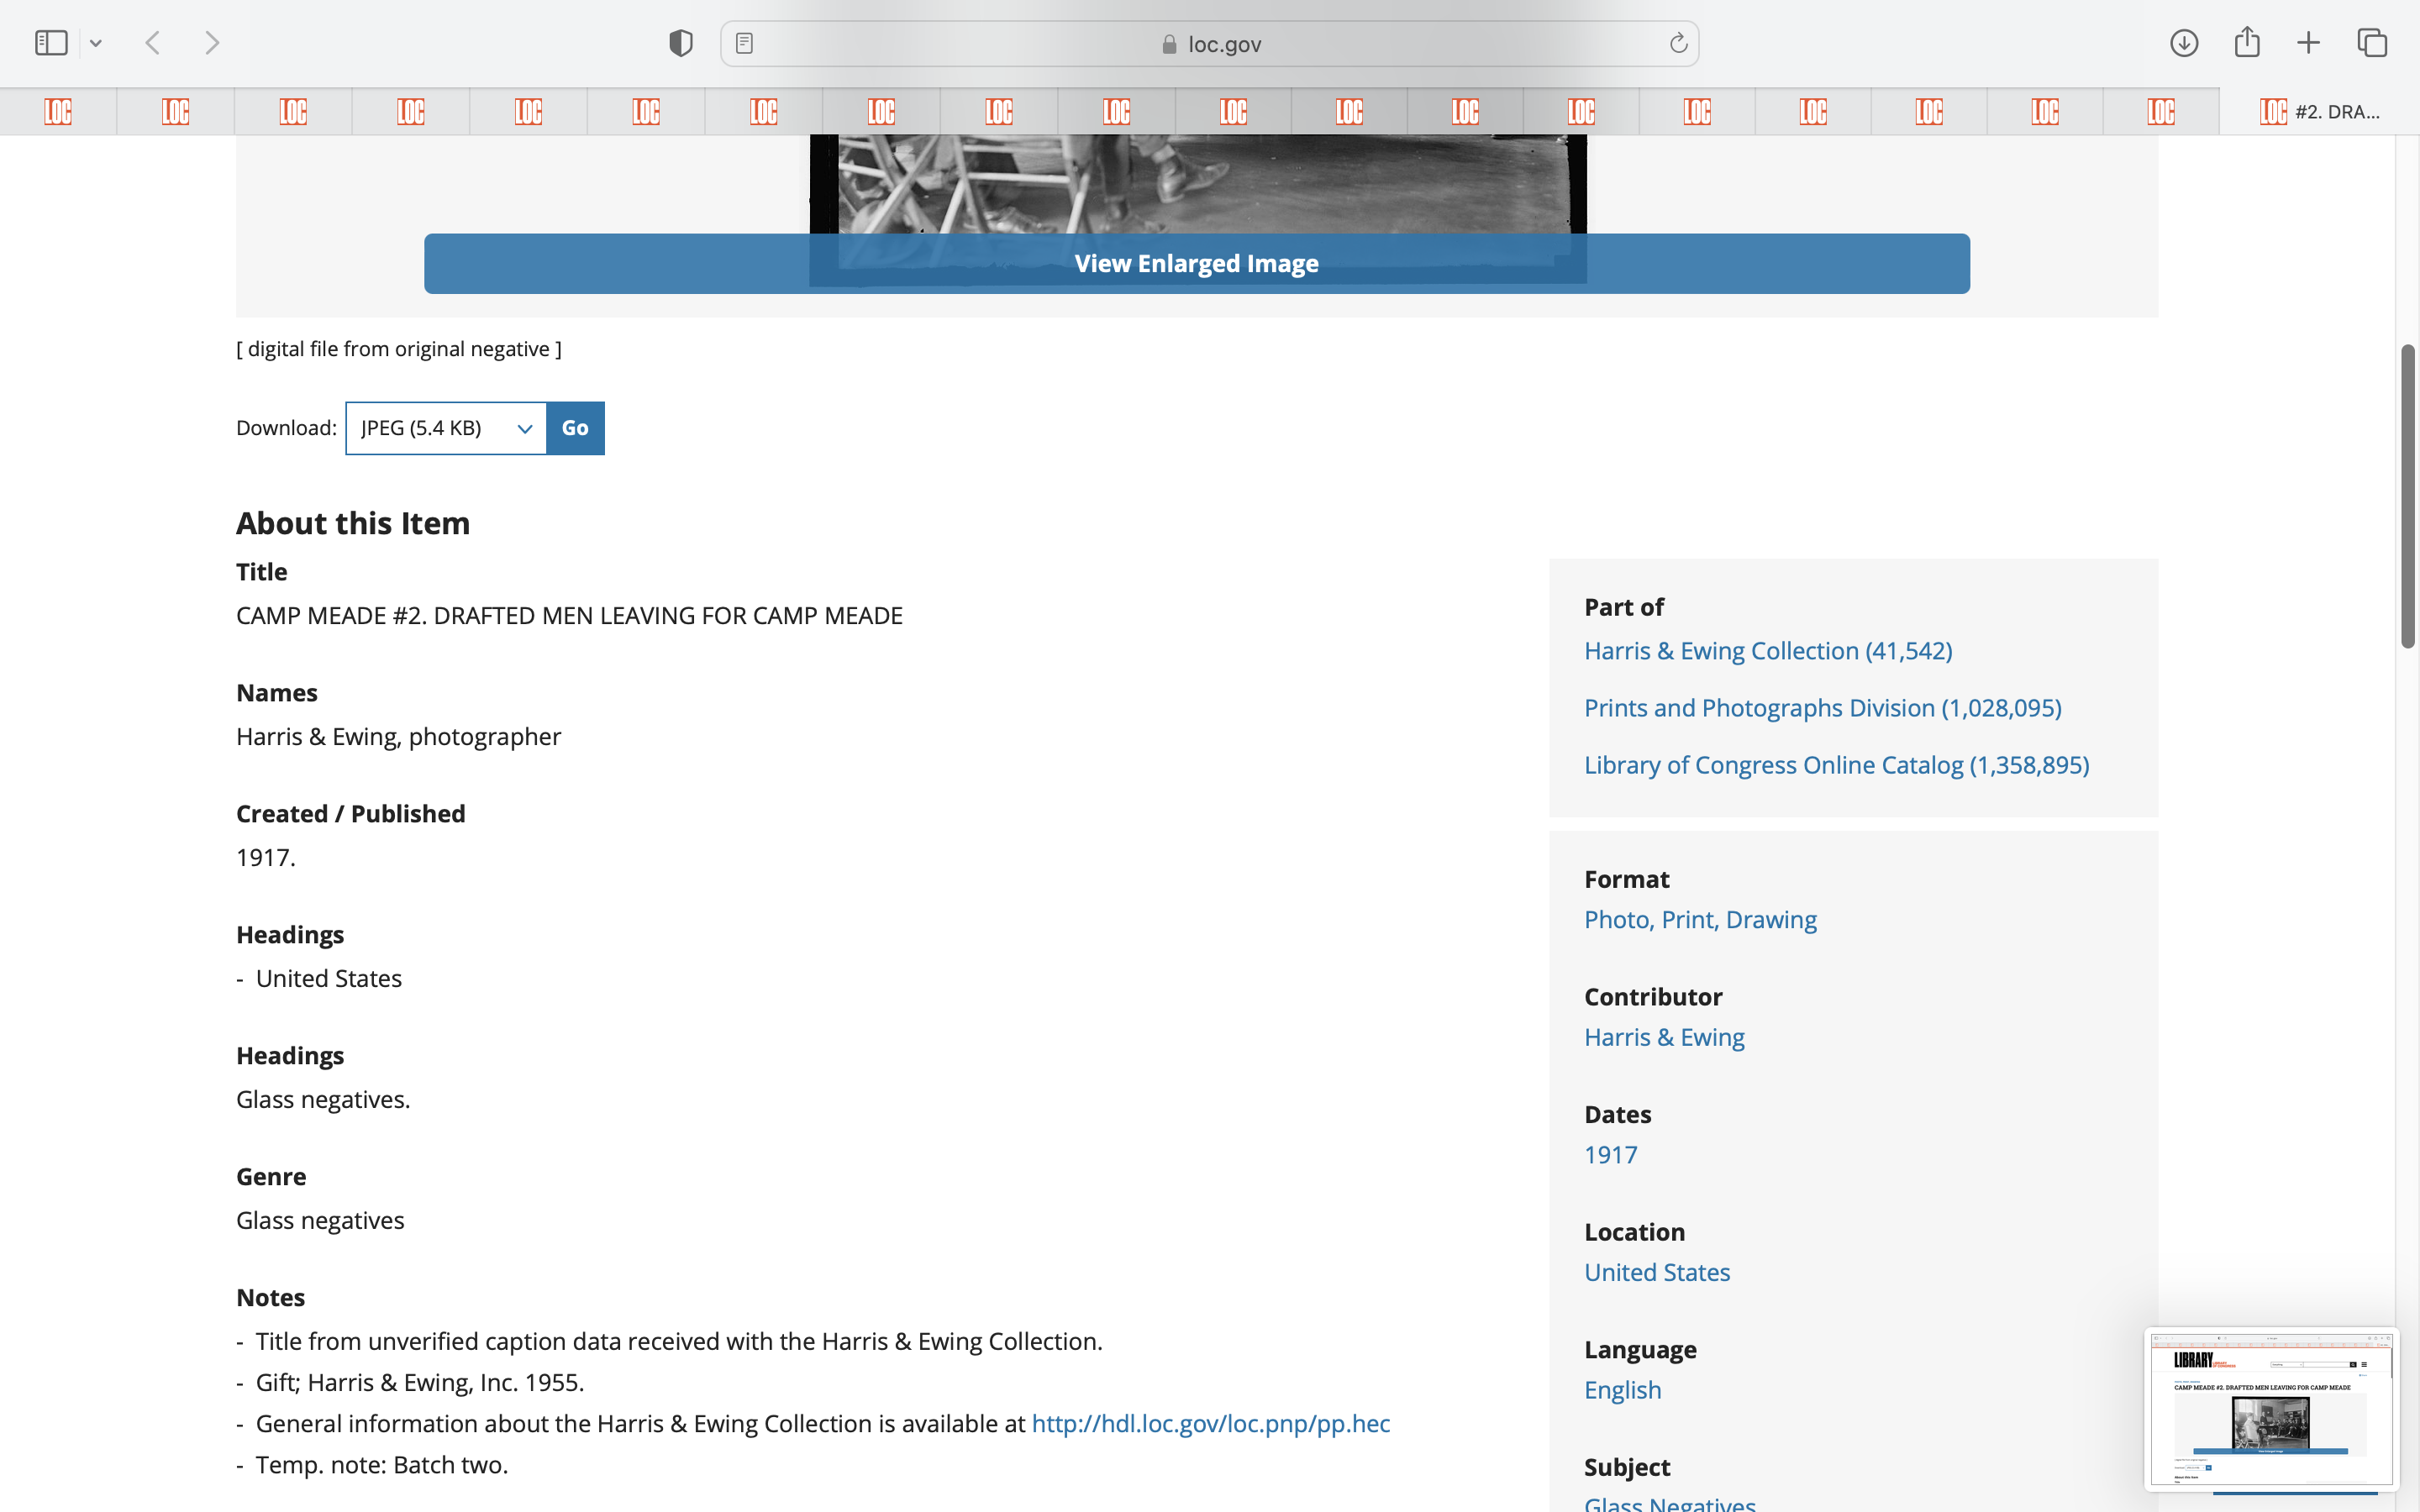Click the Go download button
Screen dimensions: 2420x1512
point(575,428)
